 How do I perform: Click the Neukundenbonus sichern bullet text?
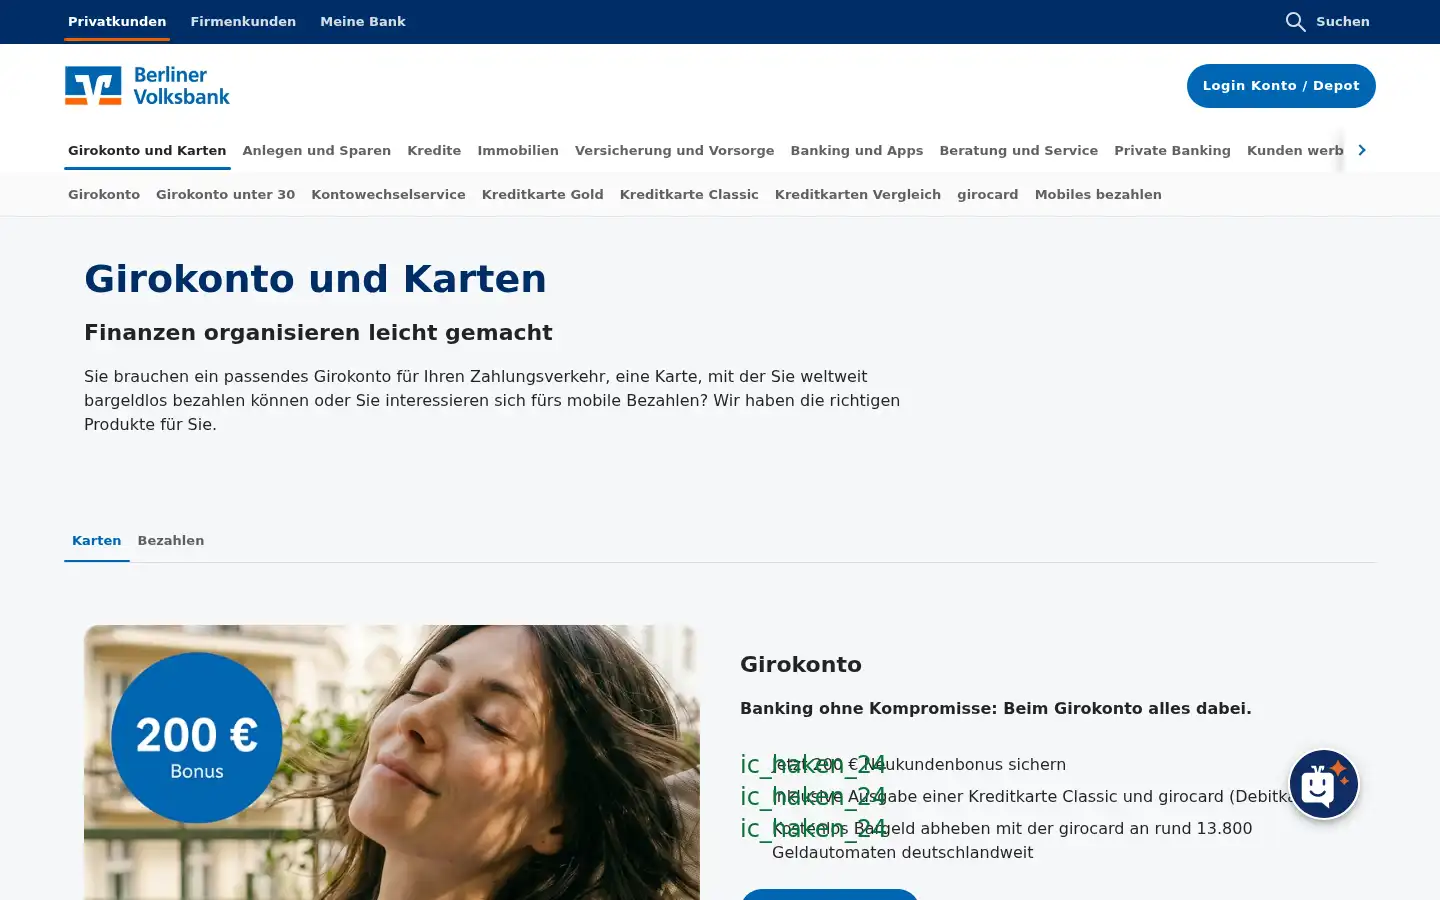point(919,764)
